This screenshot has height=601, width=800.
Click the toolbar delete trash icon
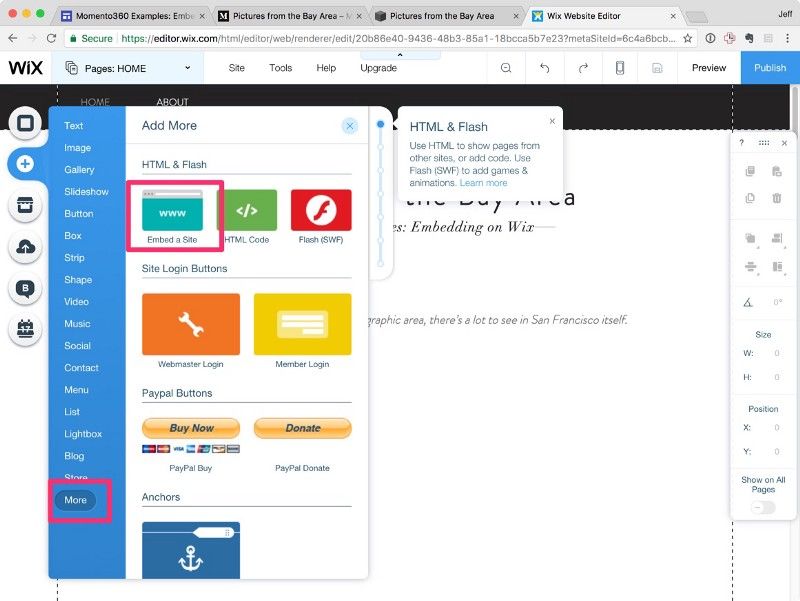coord(777,198)
